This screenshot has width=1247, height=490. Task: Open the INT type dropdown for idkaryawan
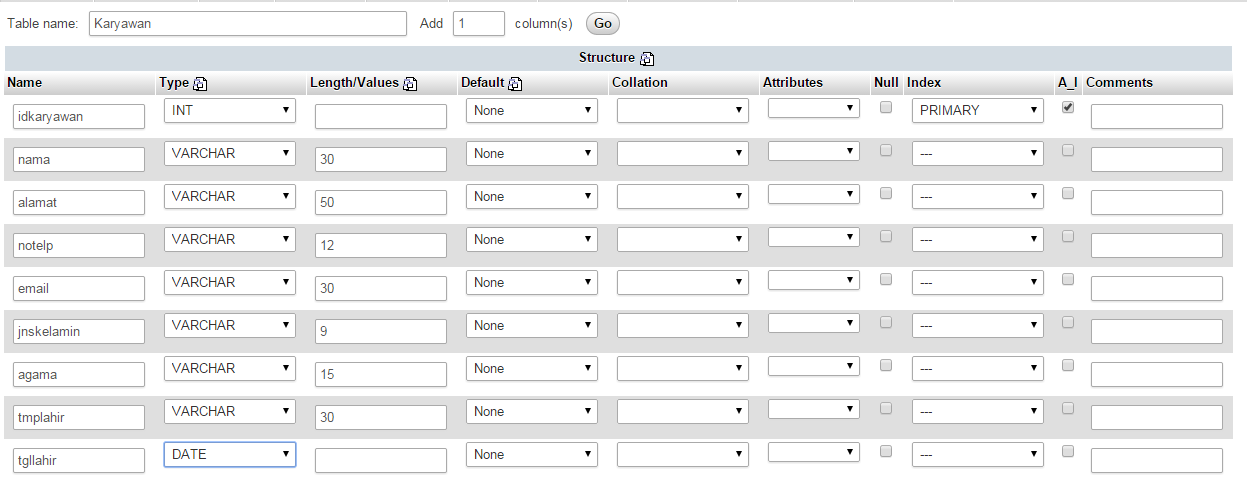point(230,110)
